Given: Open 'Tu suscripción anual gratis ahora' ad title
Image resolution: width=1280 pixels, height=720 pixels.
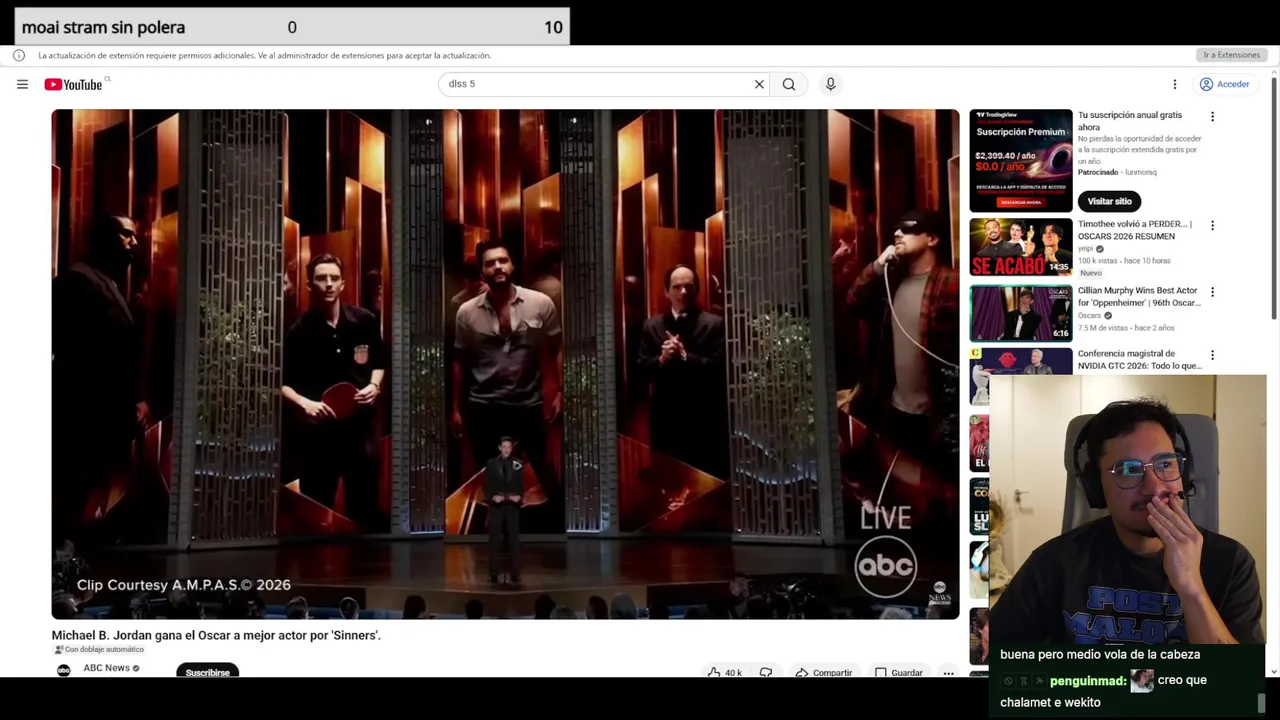Looking at the screenshot, I should click(x=1130, y=121).
